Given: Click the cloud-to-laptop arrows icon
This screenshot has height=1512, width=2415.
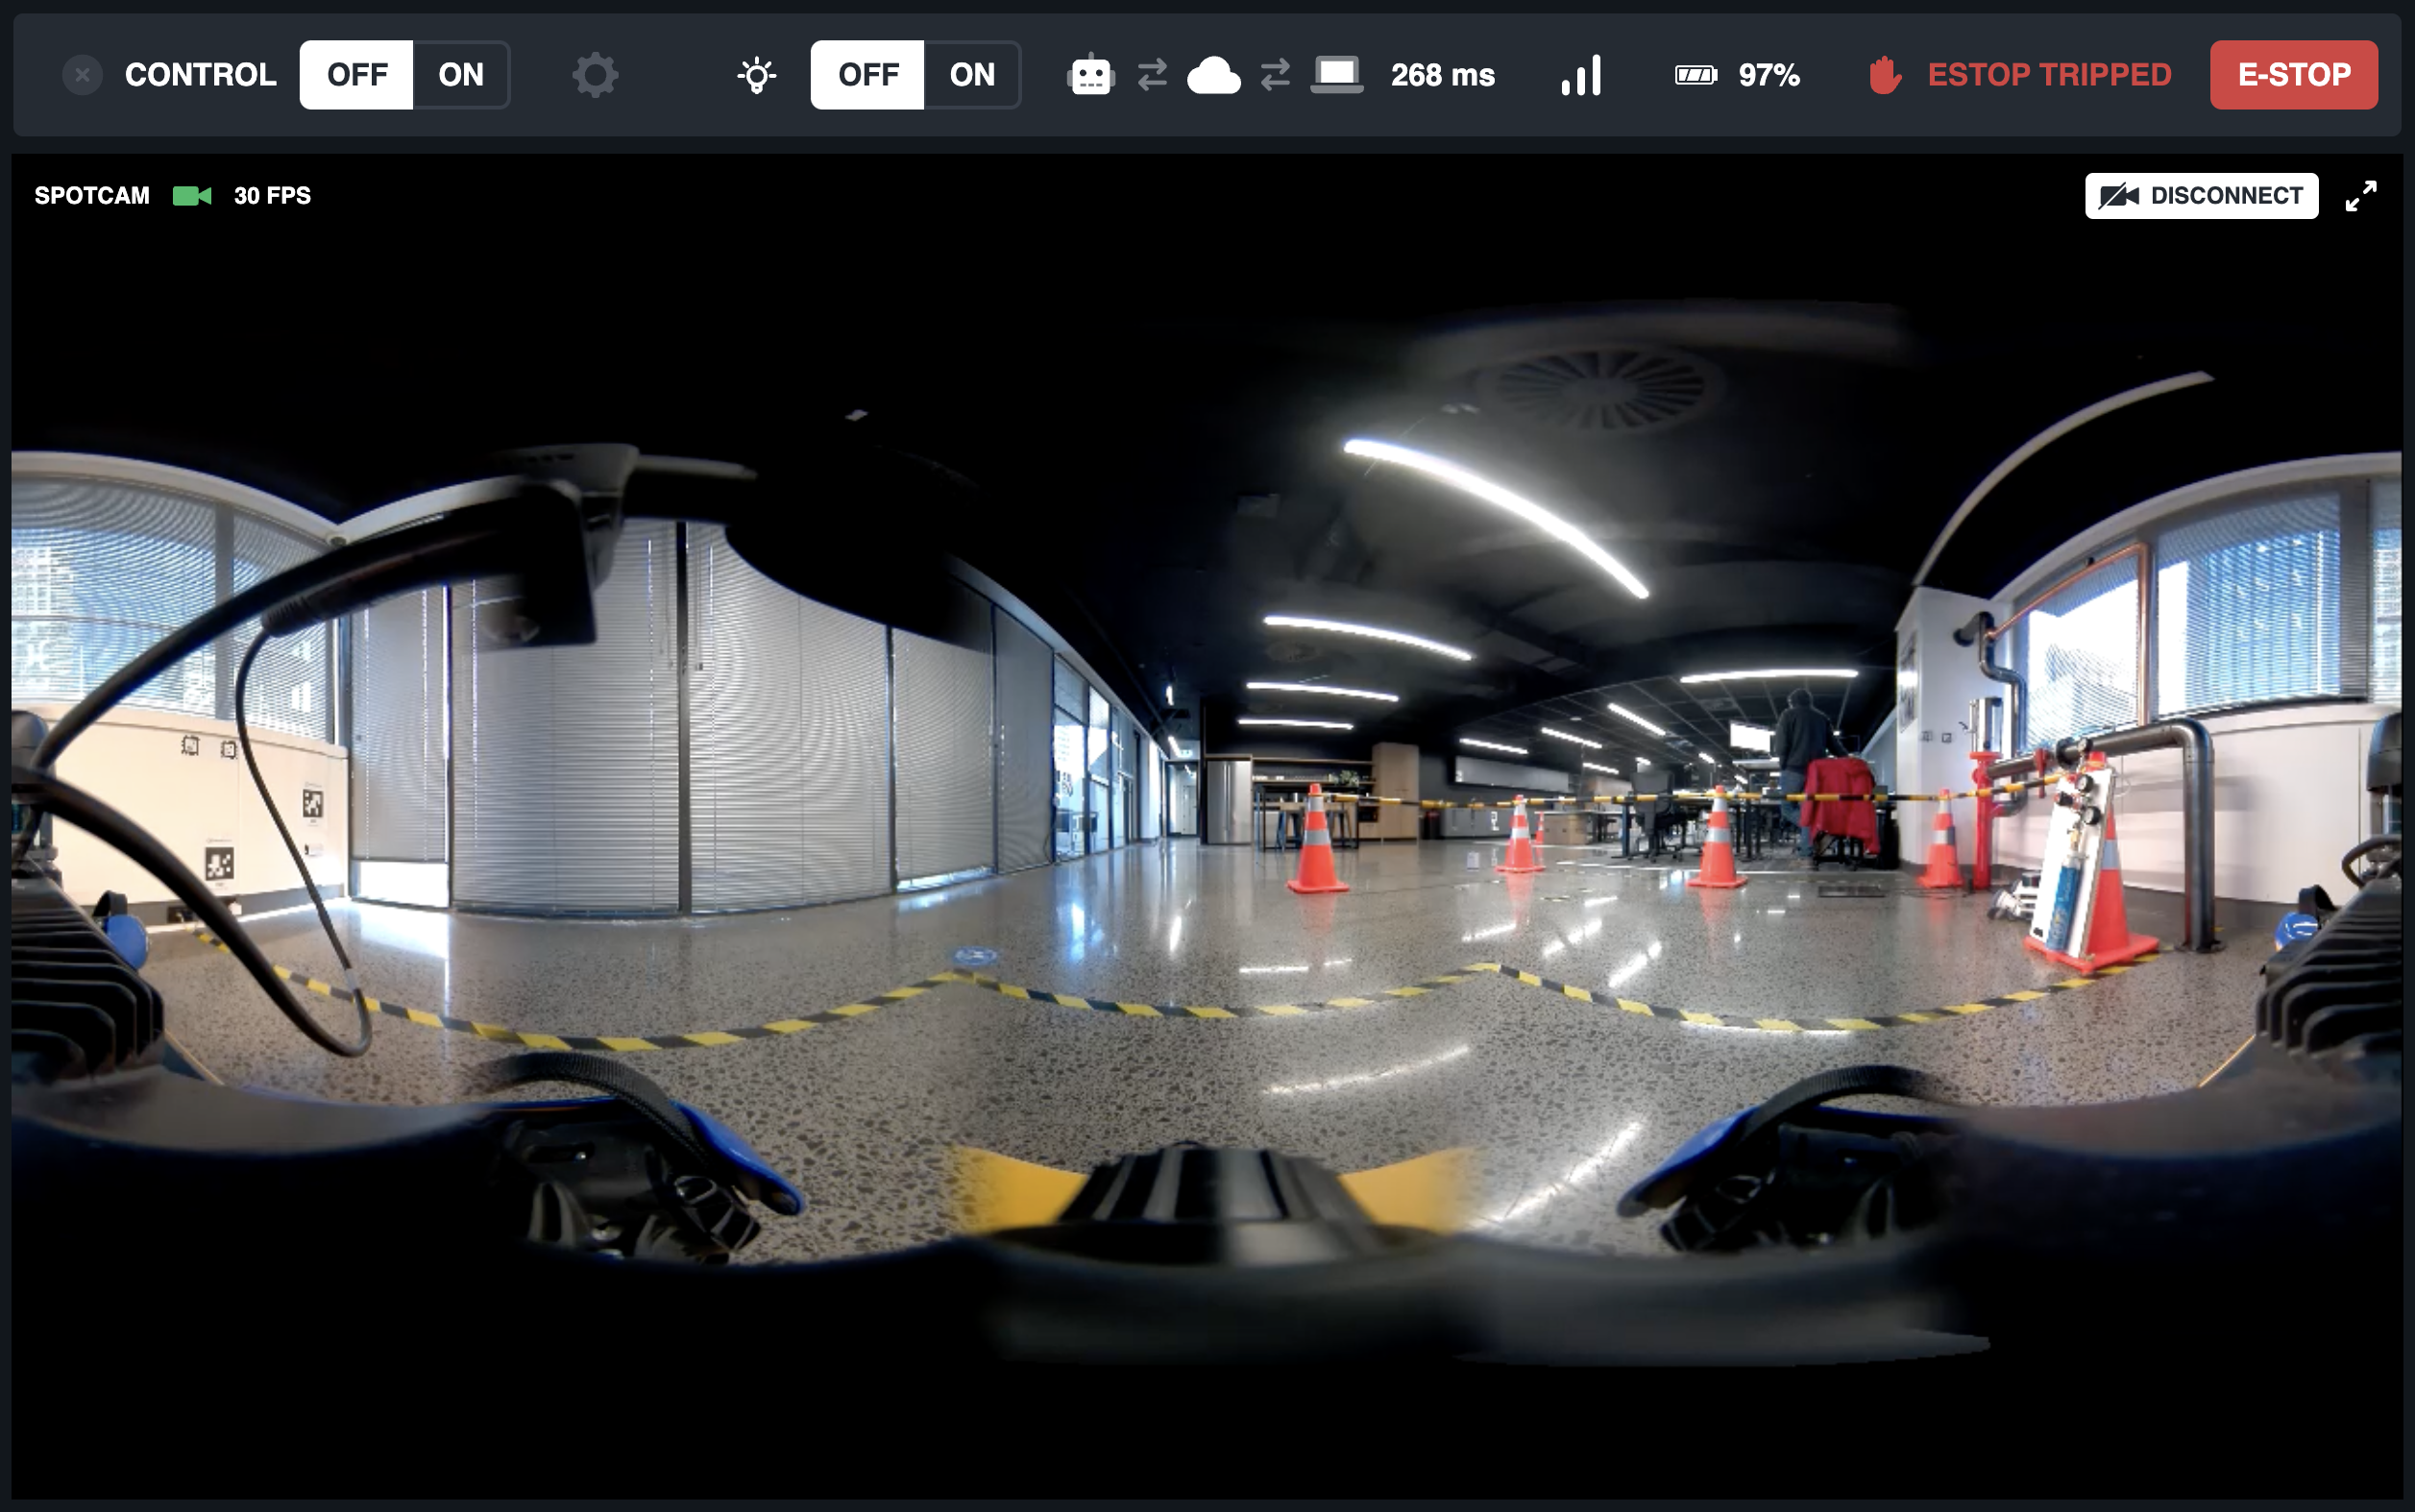Looking at the screenshot, I should tap(1275, 75).
